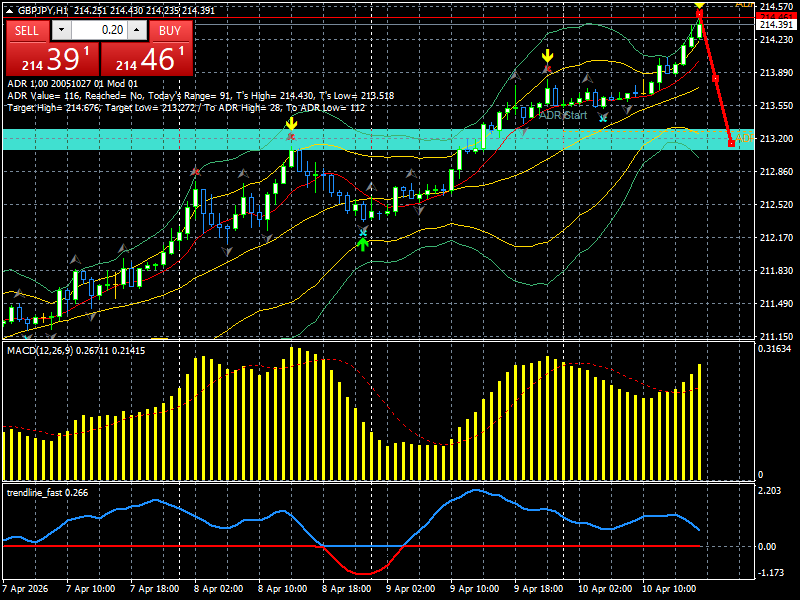This screenshot has width=800, height=600.
Task: Select the red square endpoint of the projection line
Action: point(732,143)
